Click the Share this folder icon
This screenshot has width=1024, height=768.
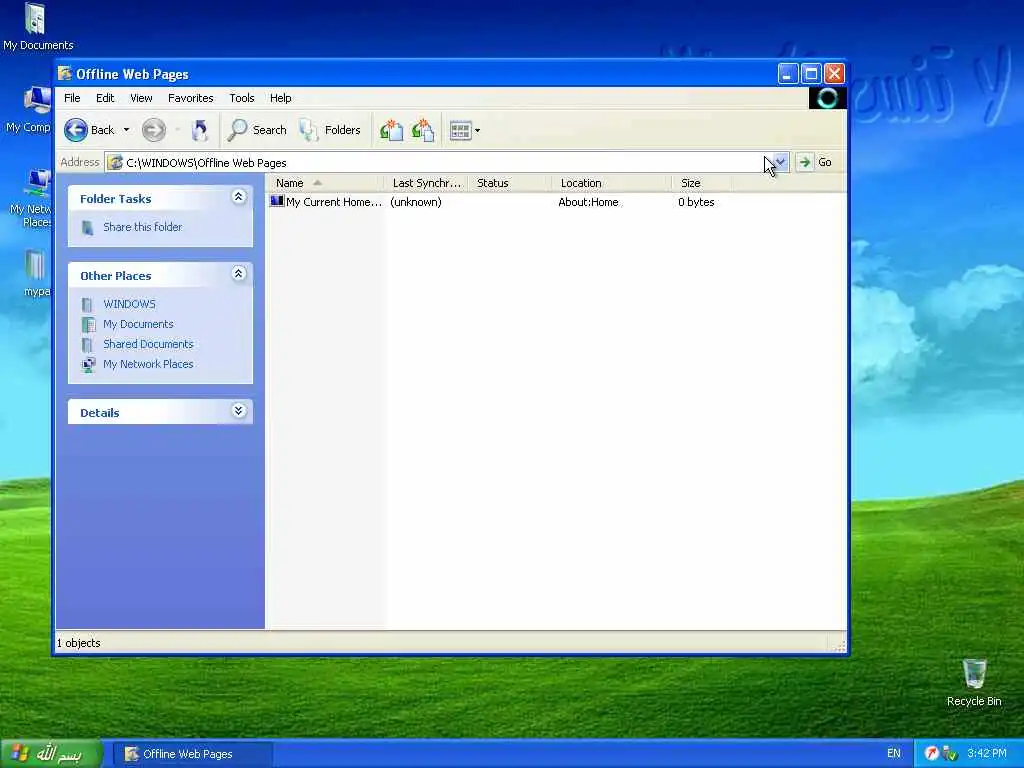tap(88, 227)
